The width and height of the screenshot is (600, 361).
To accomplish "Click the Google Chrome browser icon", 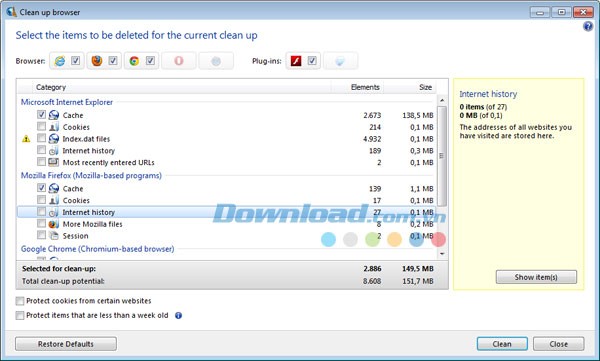I will pos(134,61).
